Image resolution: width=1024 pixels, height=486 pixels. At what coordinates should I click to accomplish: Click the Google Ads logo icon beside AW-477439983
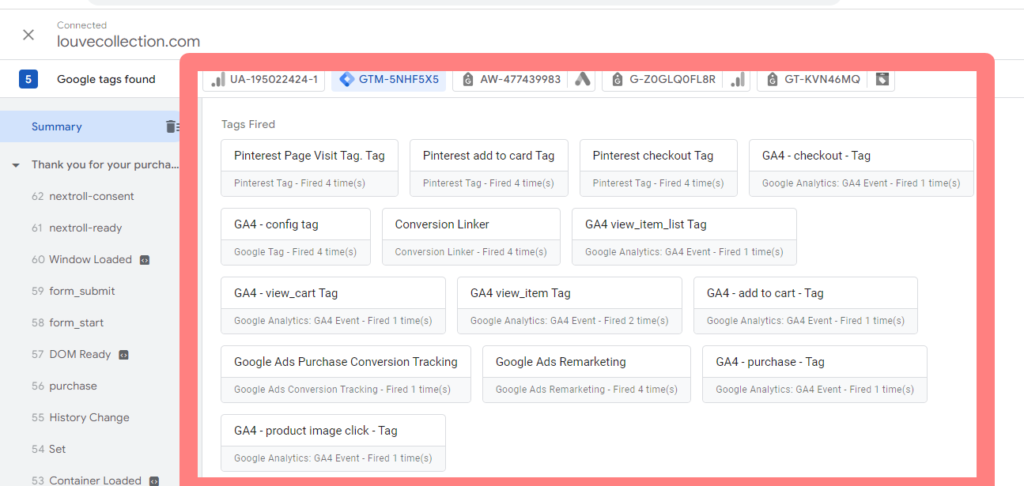pyautogui.click(x=582, y=80)
